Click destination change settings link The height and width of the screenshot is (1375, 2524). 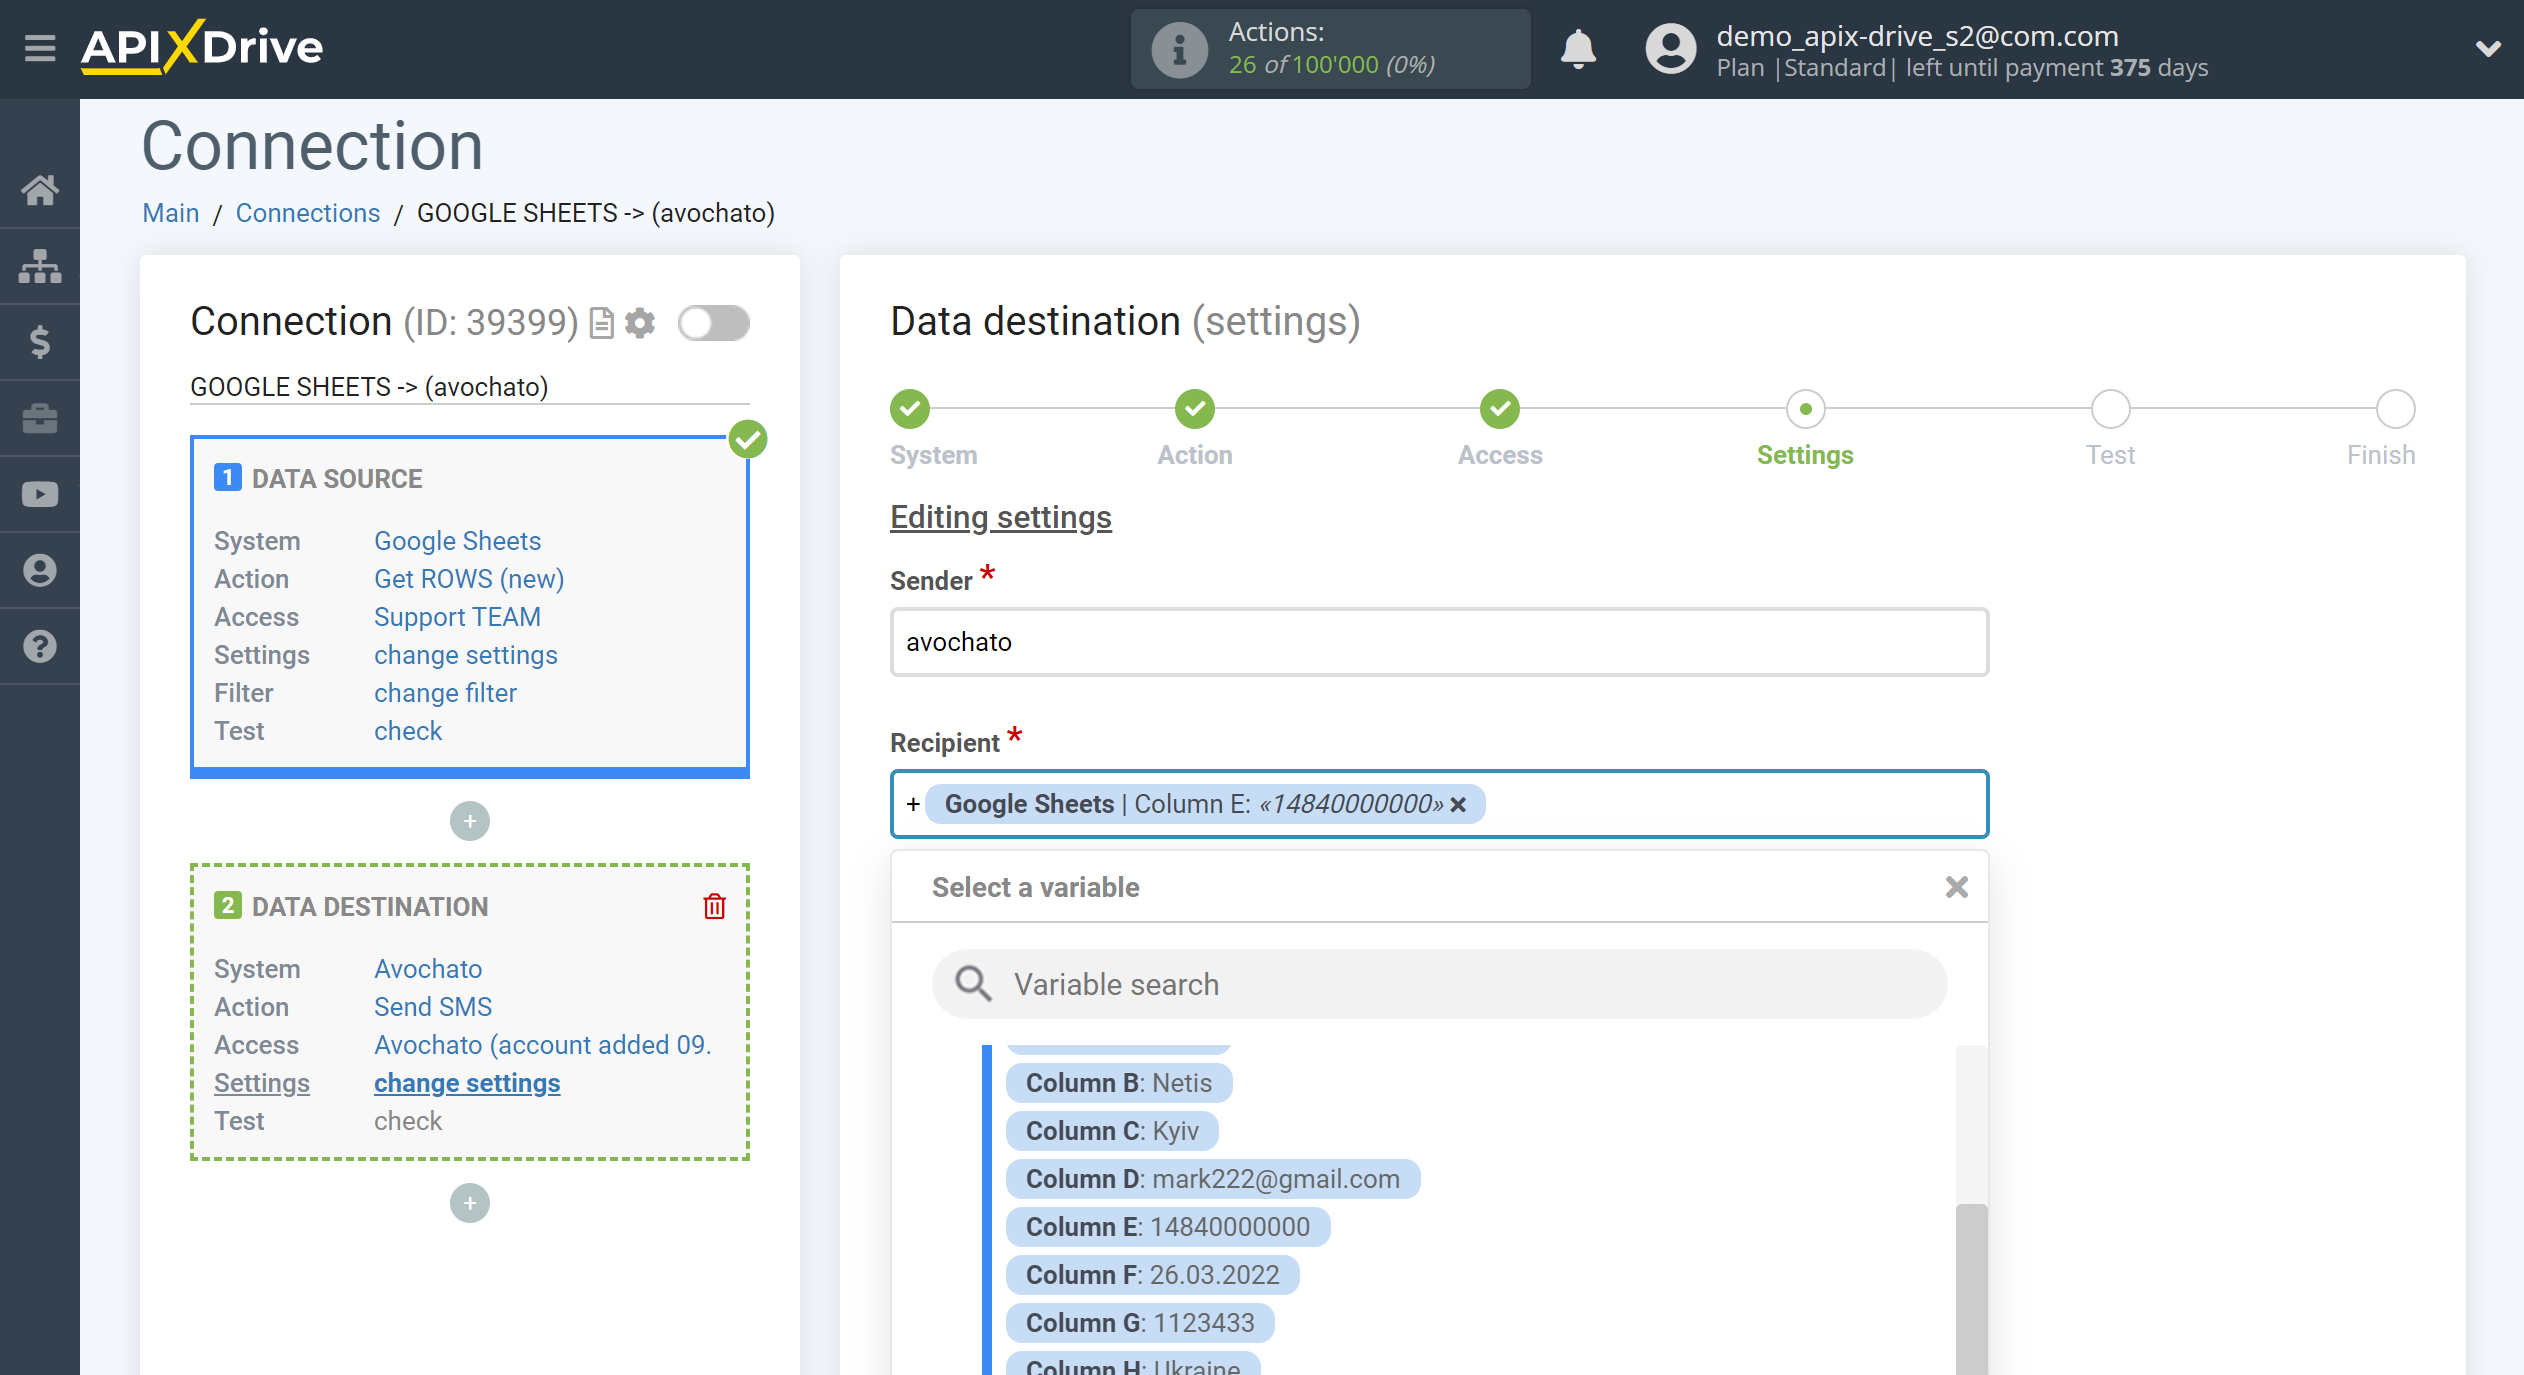coord(467,1083)
